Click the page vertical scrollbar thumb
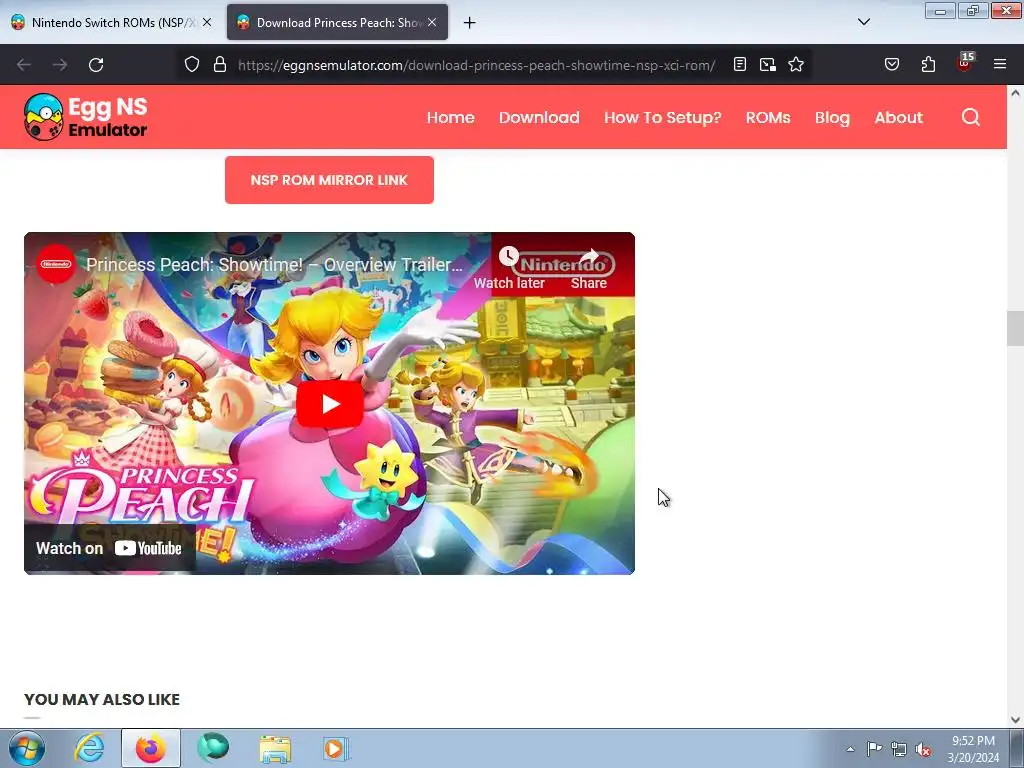Image resolution: width=1024 pixels, height=768 pixels. point(1015,328)
